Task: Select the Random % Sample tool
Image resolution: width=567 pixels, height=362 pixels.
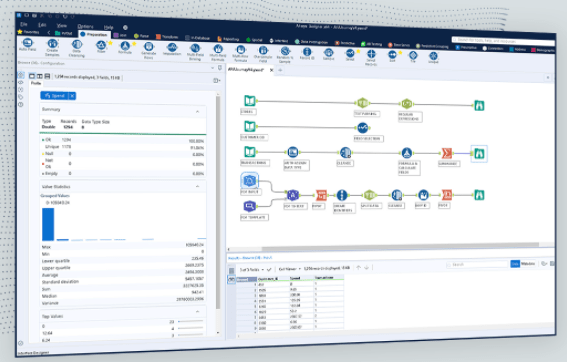Action: (x=285, y=54)
